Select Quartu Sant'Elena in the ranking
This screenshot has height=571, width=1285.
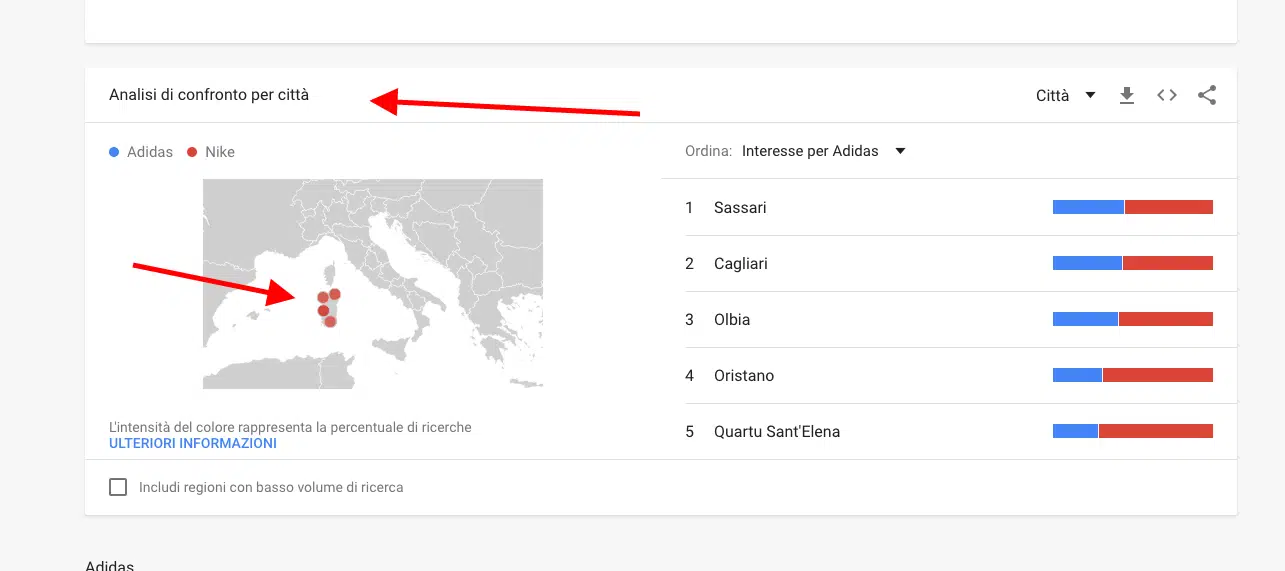777,432
